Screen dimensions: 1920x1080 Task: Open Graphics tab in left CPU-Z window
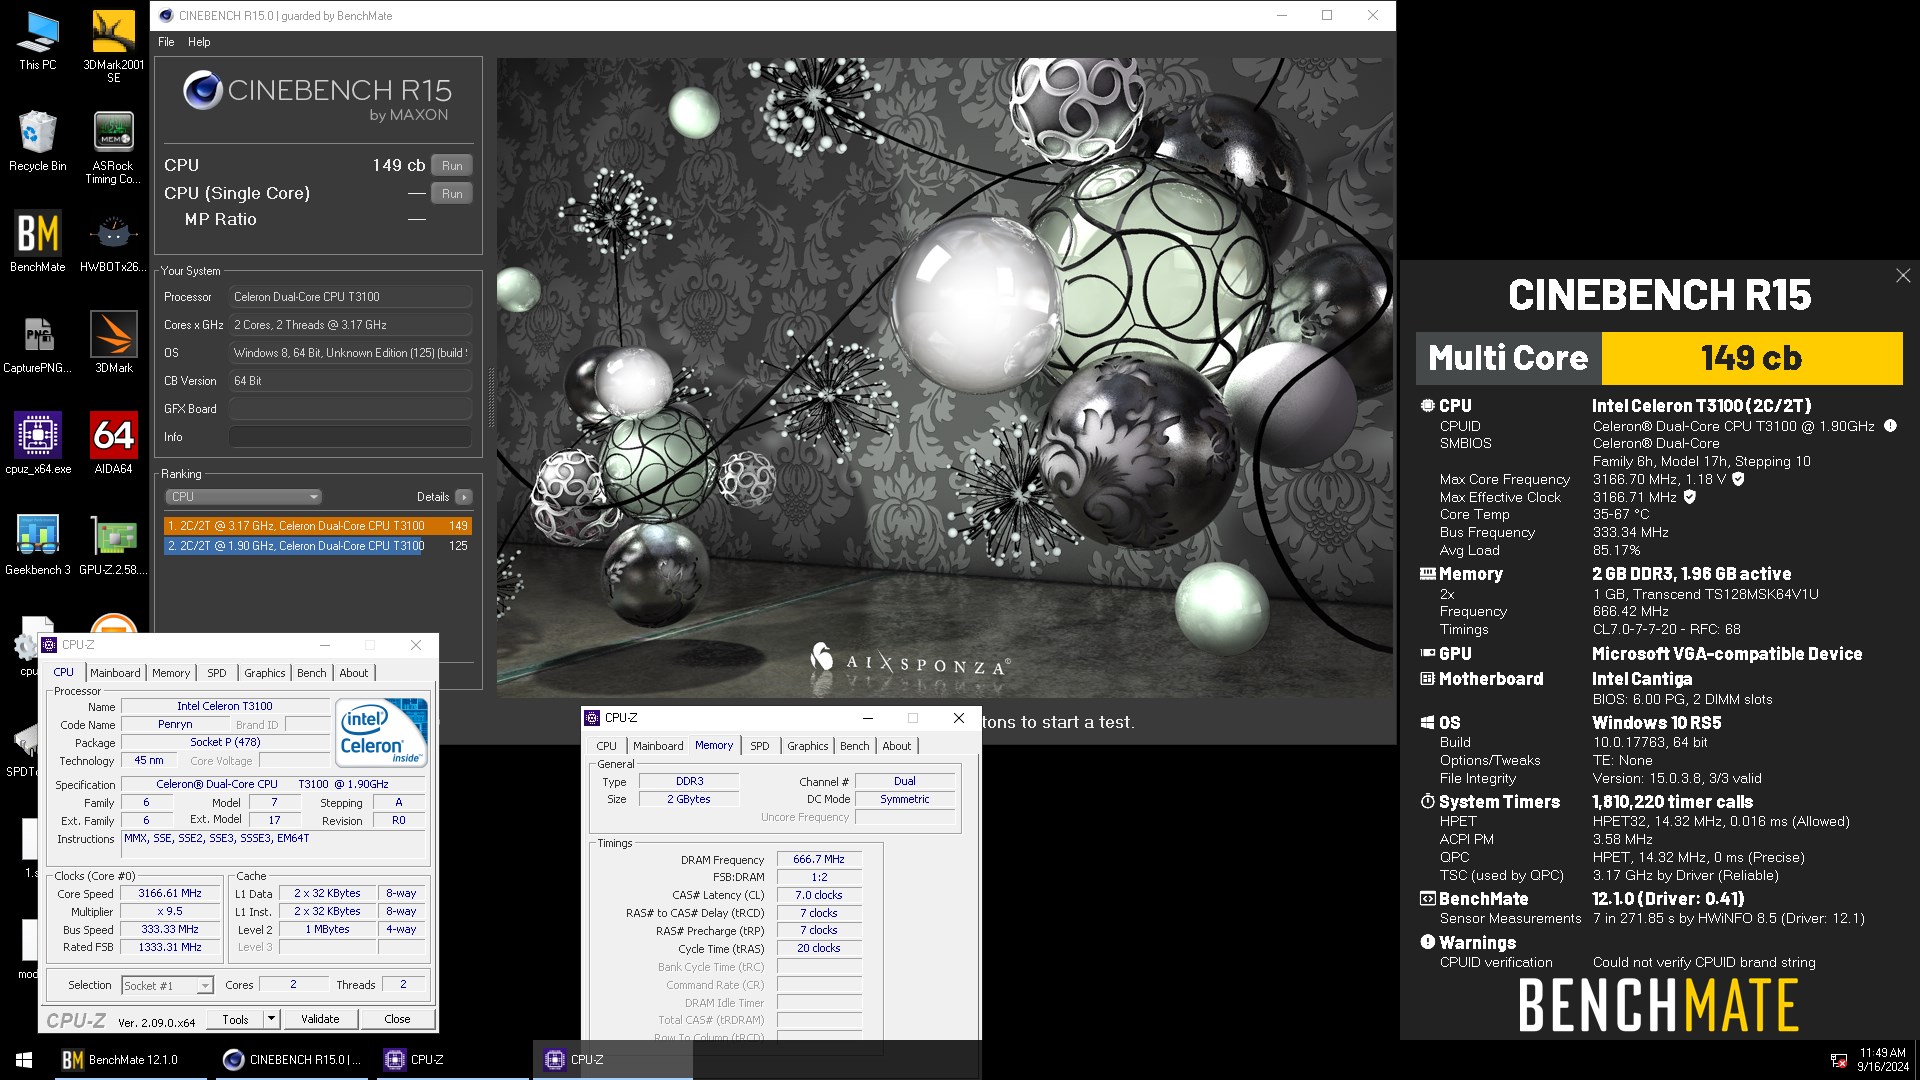coord(265,673)
